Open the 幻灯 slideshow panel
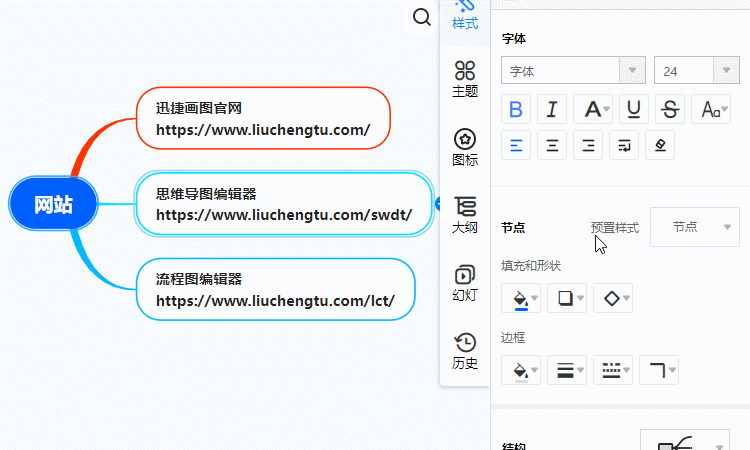This screenshot has height=450, width=750. [465, 283]
